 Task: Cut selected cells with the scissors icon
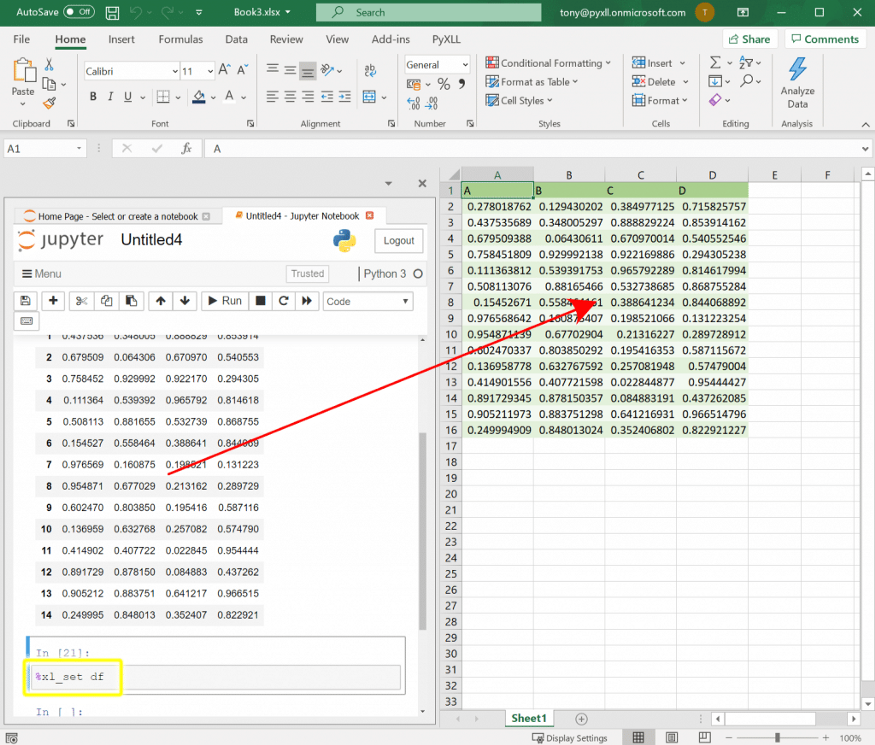[80, 298]
